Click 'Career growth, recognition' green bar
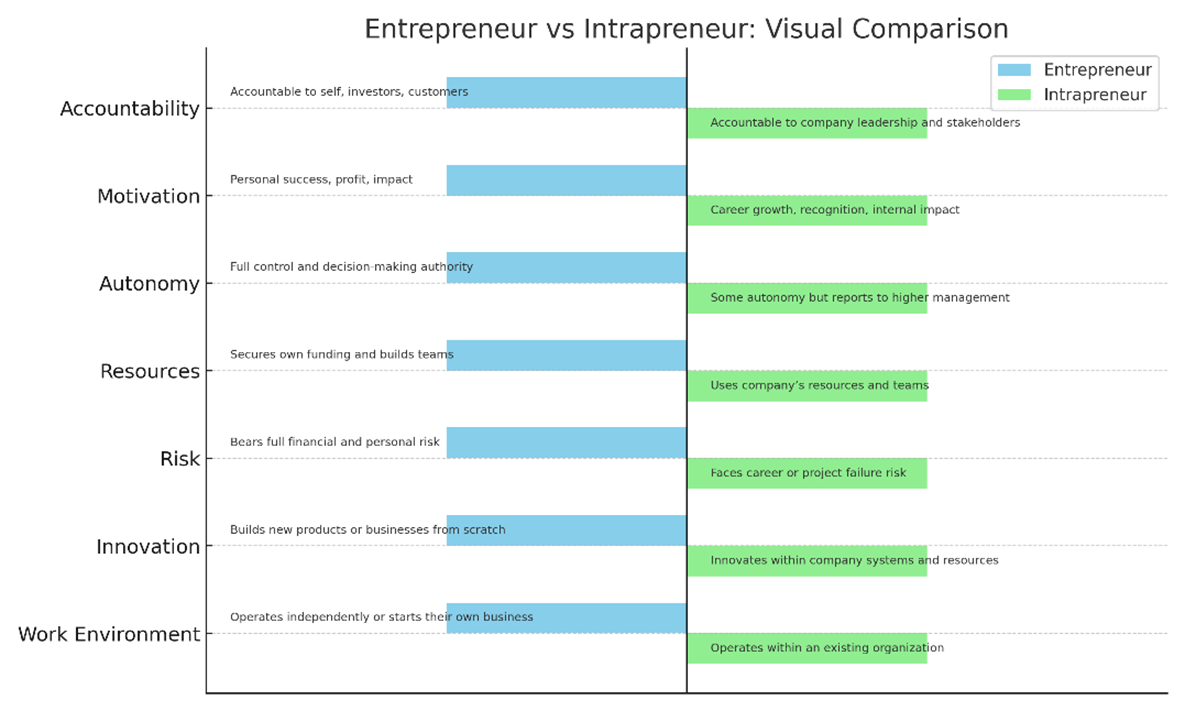Screen dimensions: 1185x711 807,210
